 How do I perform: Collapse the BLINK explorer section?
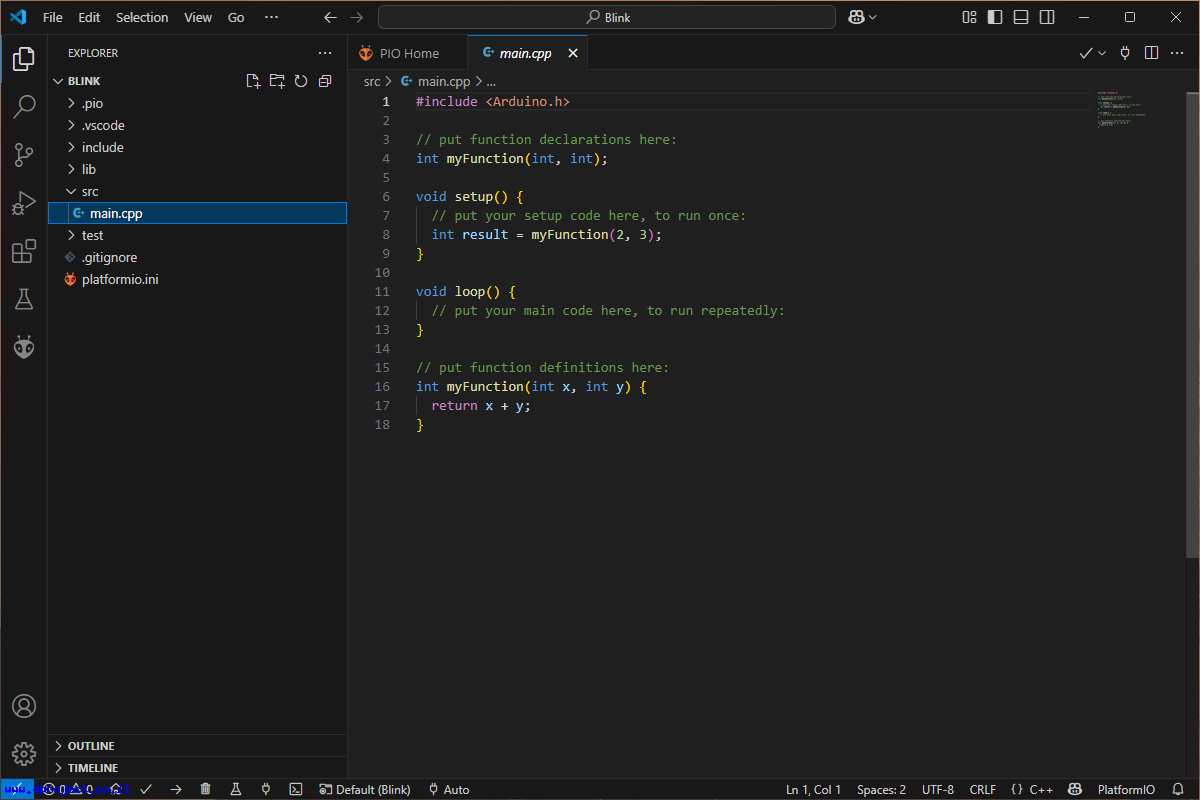(58, 81)
